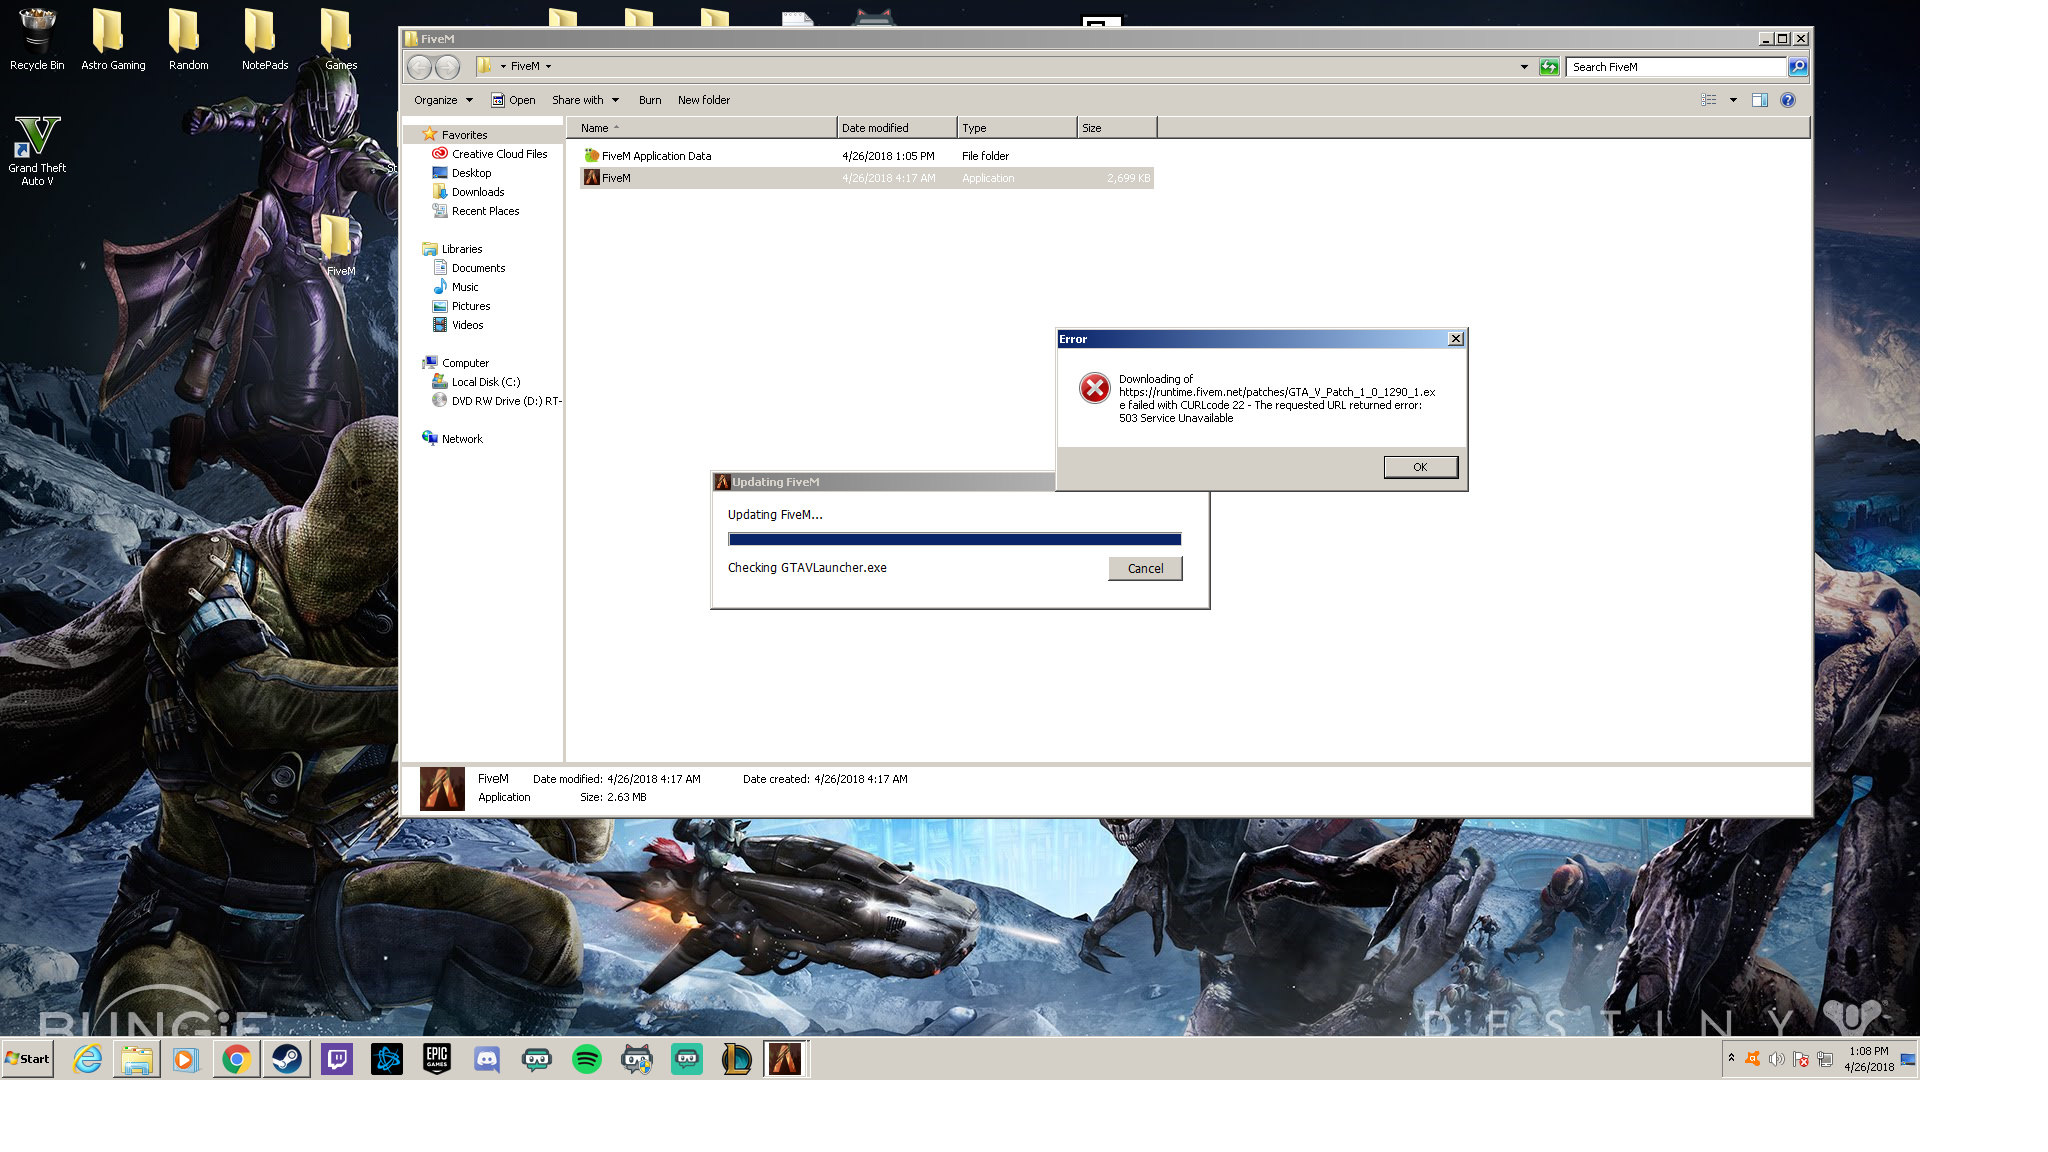
Task: Select the Random desktop folder
Action: click(188, 40)
